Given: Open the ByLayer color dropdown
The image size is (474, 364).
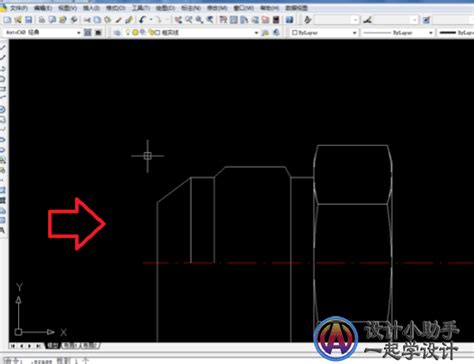Looking at the screenshot, I should (x=354, y=33).
